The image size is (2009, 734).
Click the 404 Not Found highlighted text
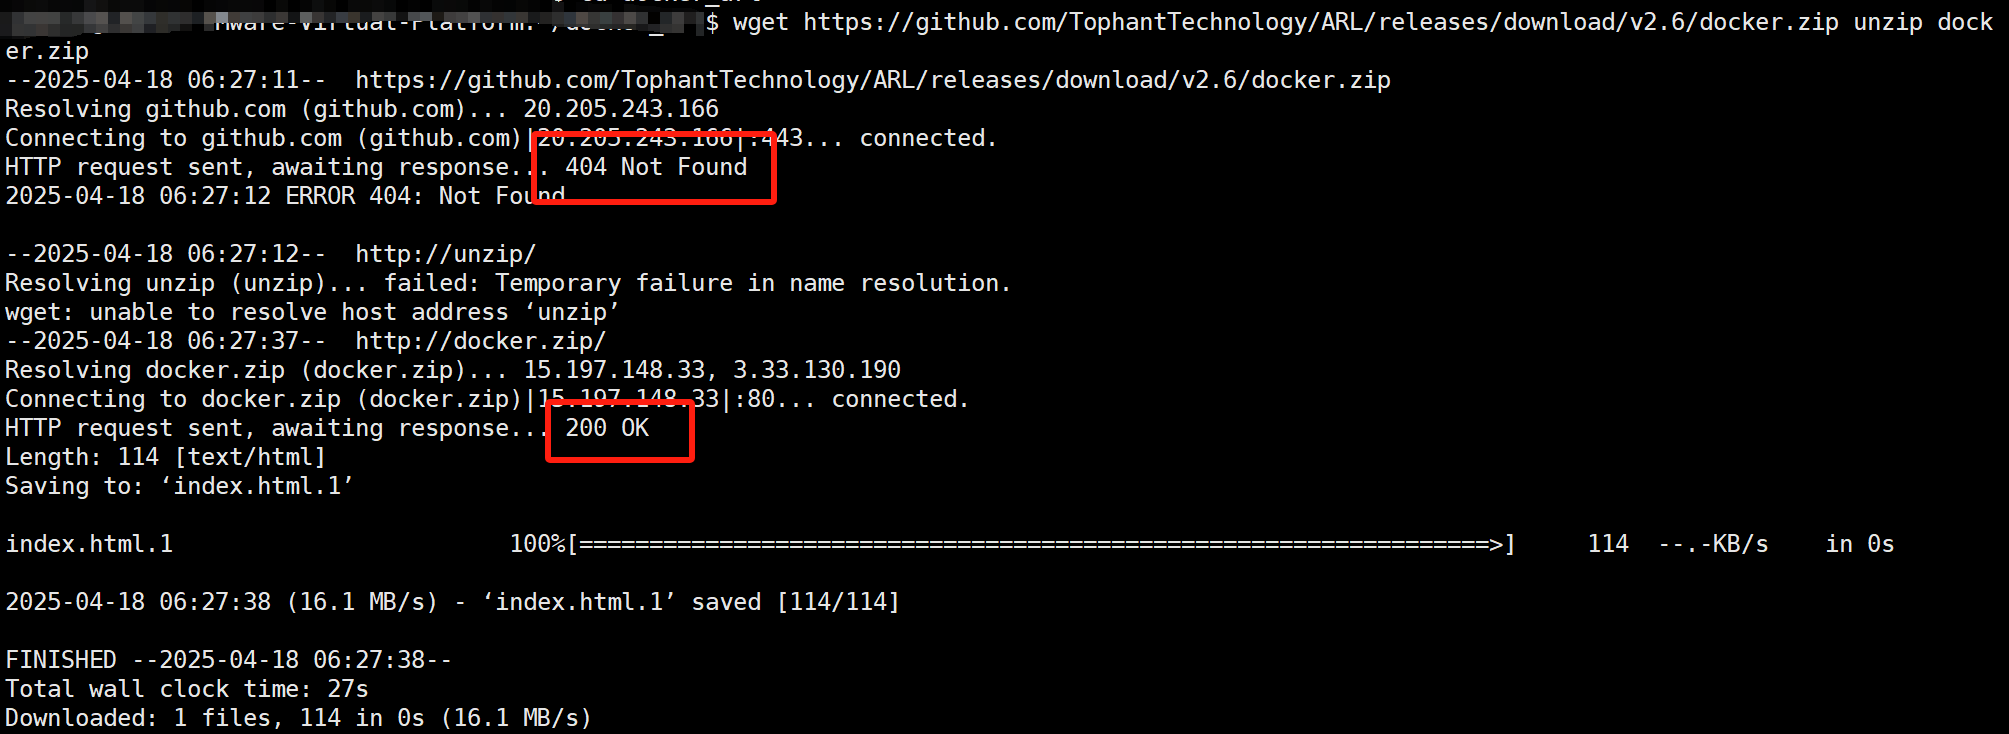(656, 167)
